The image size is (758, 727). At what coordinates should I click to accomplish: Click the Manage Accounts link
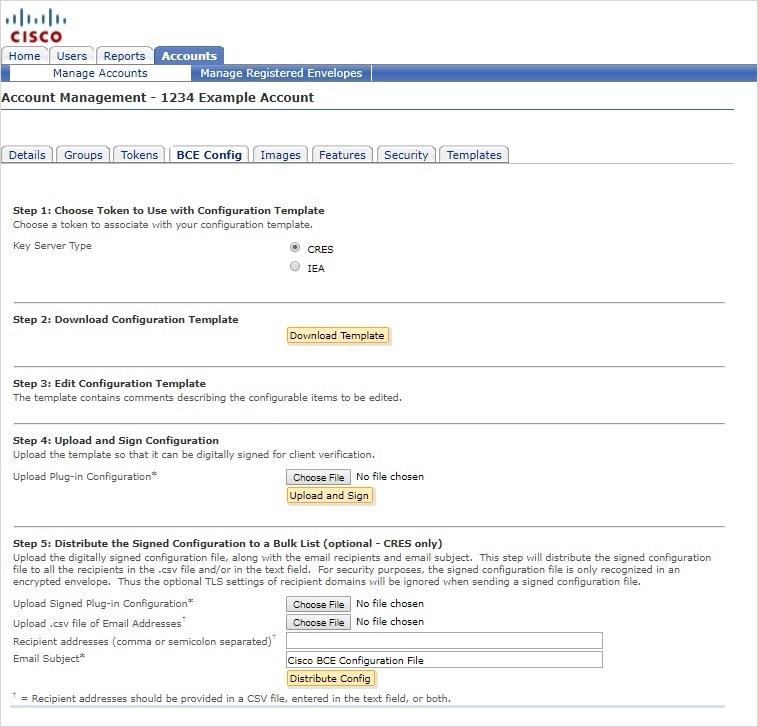[100, 73]
